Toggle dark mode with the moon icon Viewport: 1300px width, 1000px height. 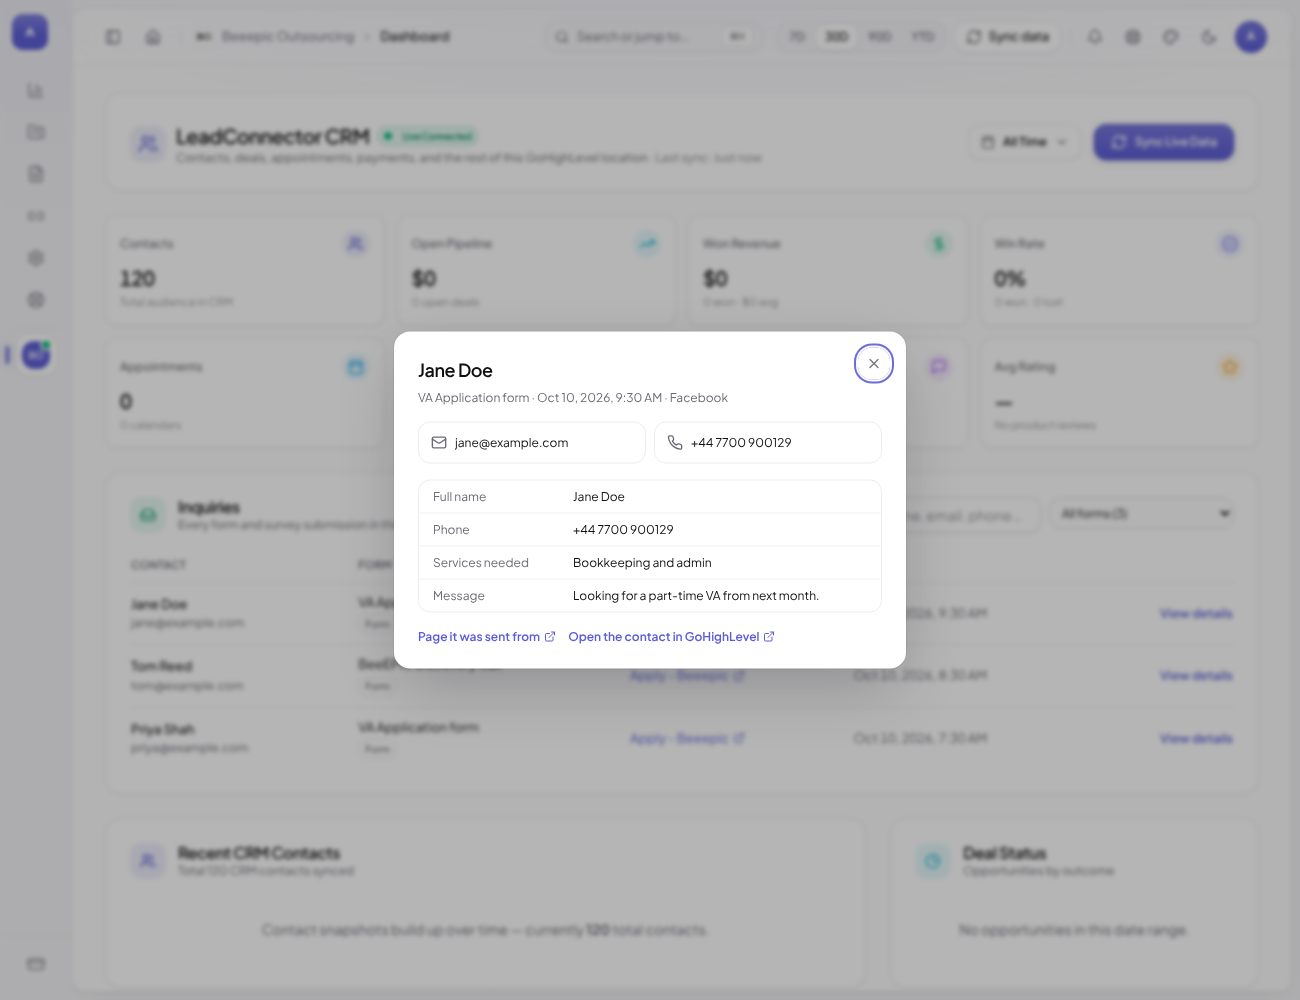[x=1209, y=37]
